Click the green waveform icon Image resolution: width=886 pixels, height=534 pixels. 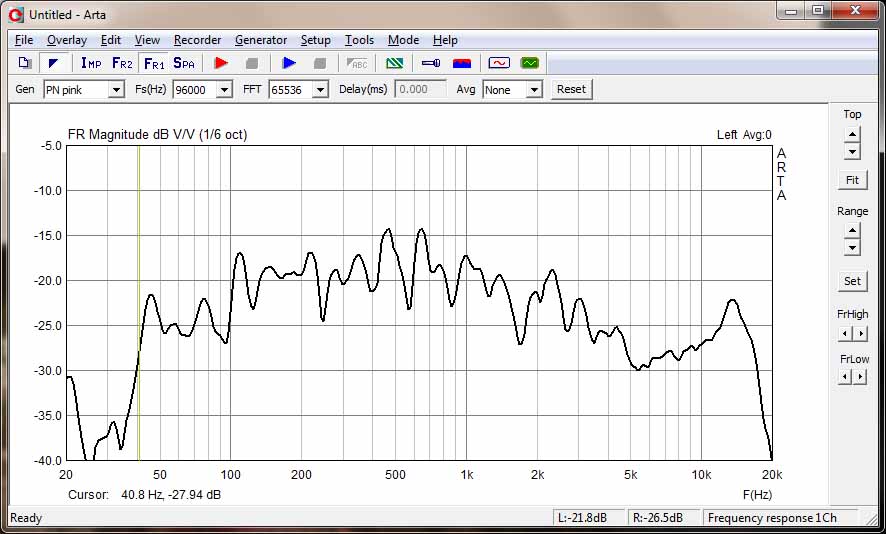pos(530,63)
